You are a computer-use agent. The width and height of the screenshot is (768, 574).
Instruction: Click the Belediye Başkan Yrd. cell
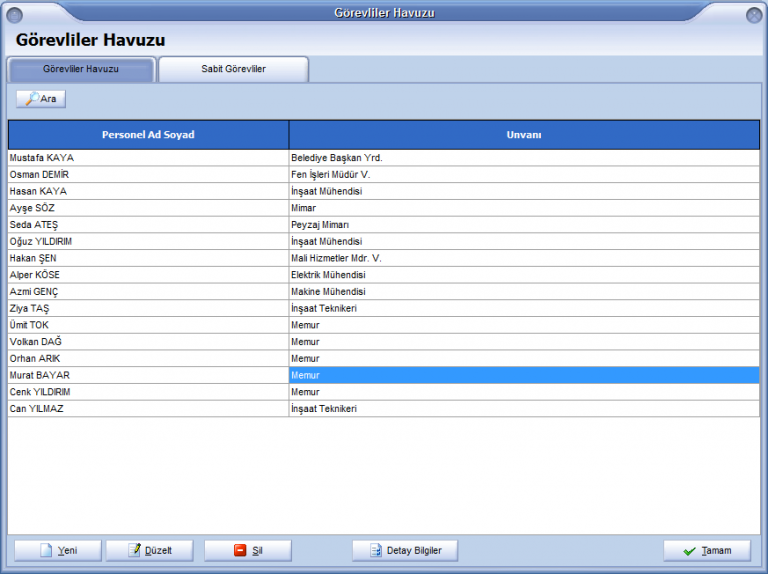tap(337, 158)
